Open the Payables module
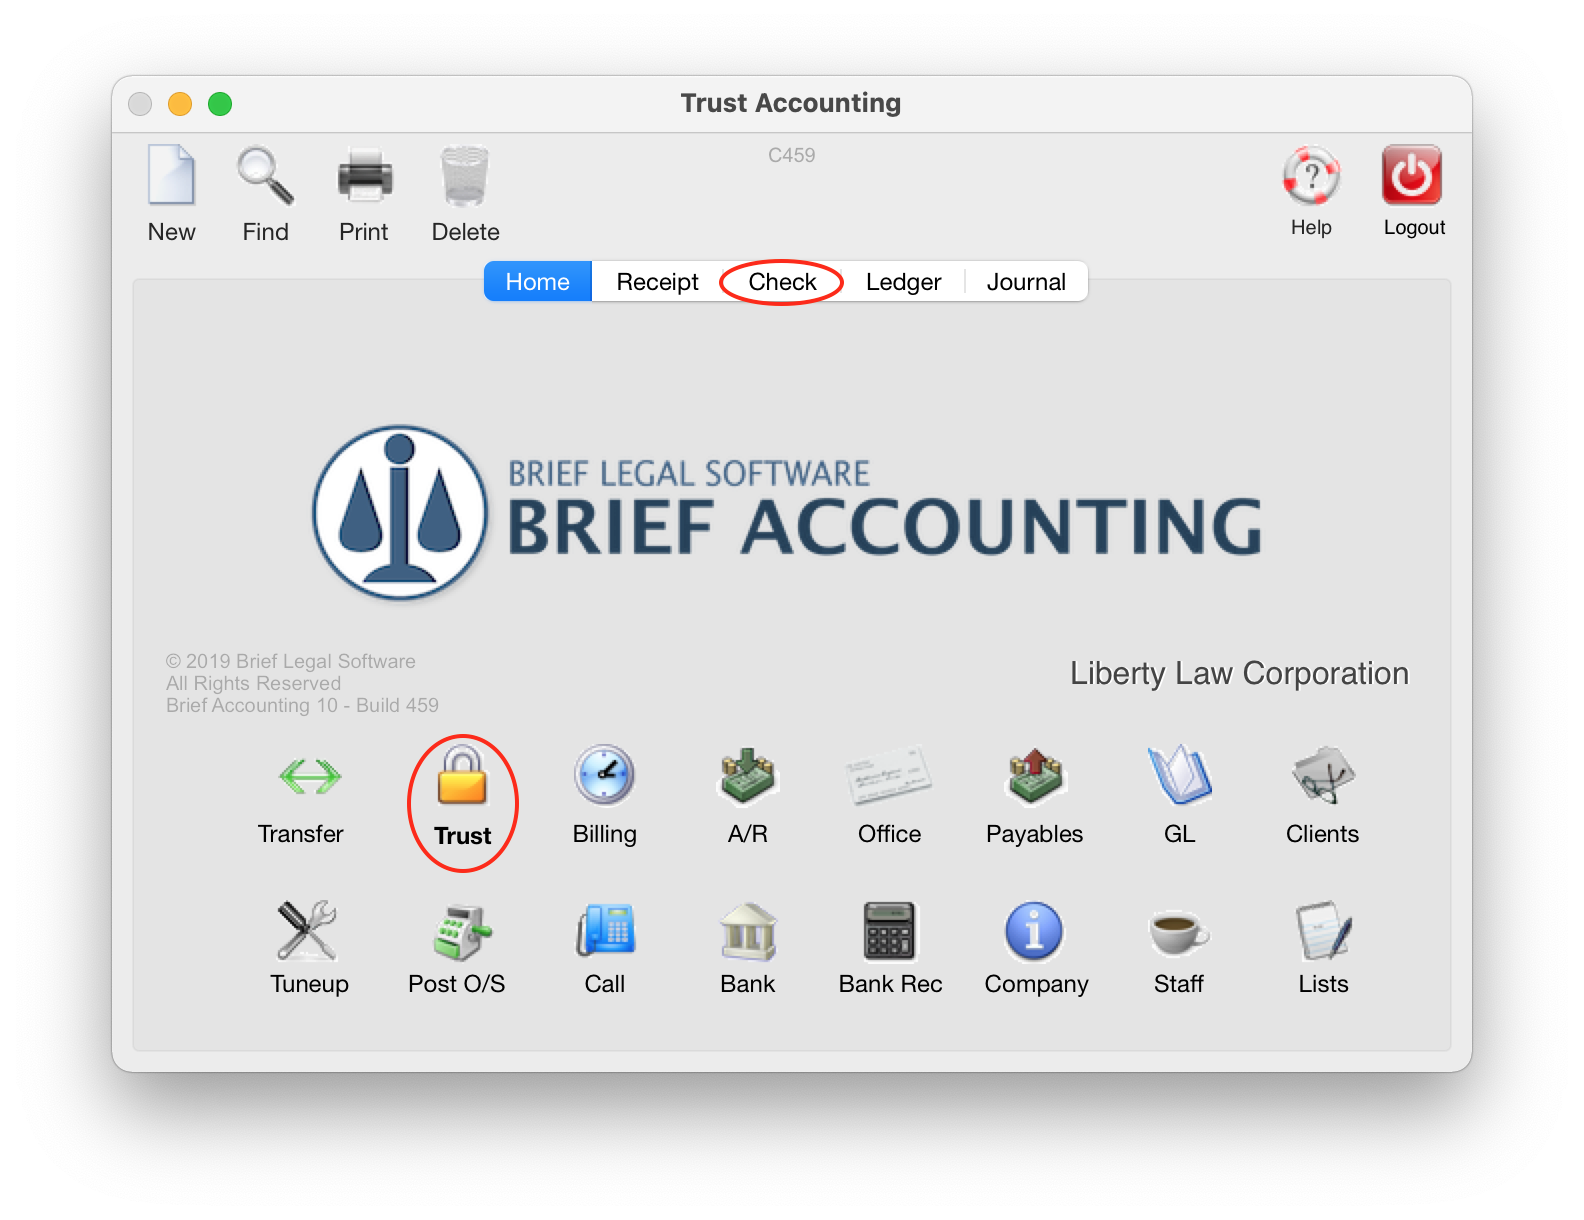1584x1220 pixels. point(1035,776)
